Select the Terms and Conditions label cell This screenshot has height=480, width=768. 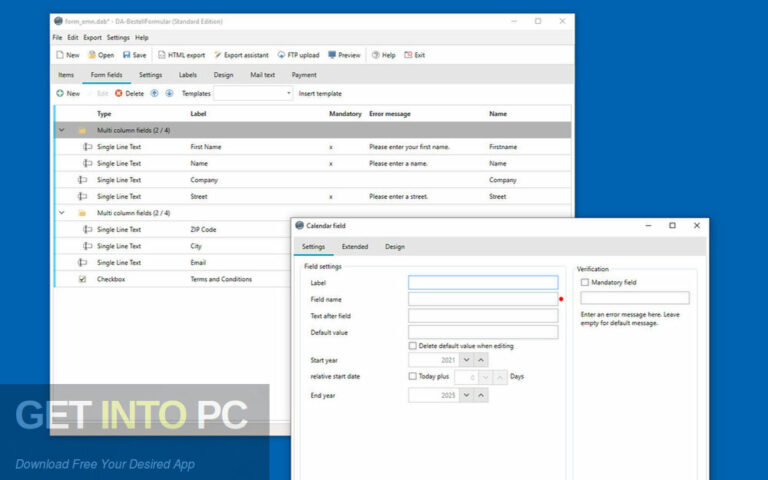221,279
